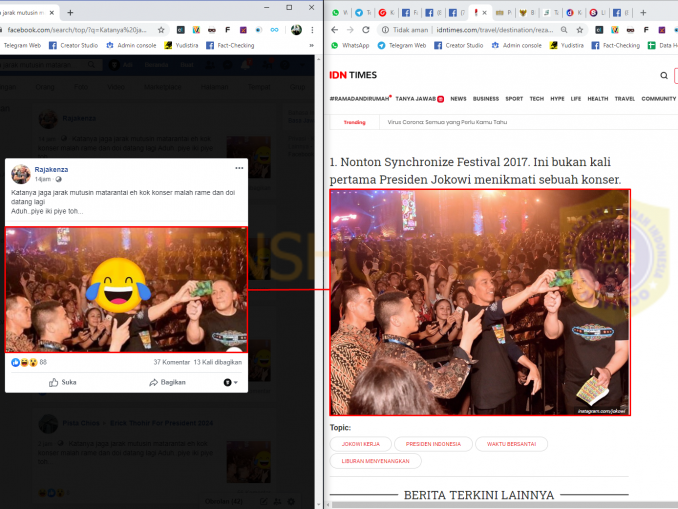This screenshot has width=678, height=509.
Task: Click the zoom magnifier icon in IDN Times address bar
Action: [564, 30]
